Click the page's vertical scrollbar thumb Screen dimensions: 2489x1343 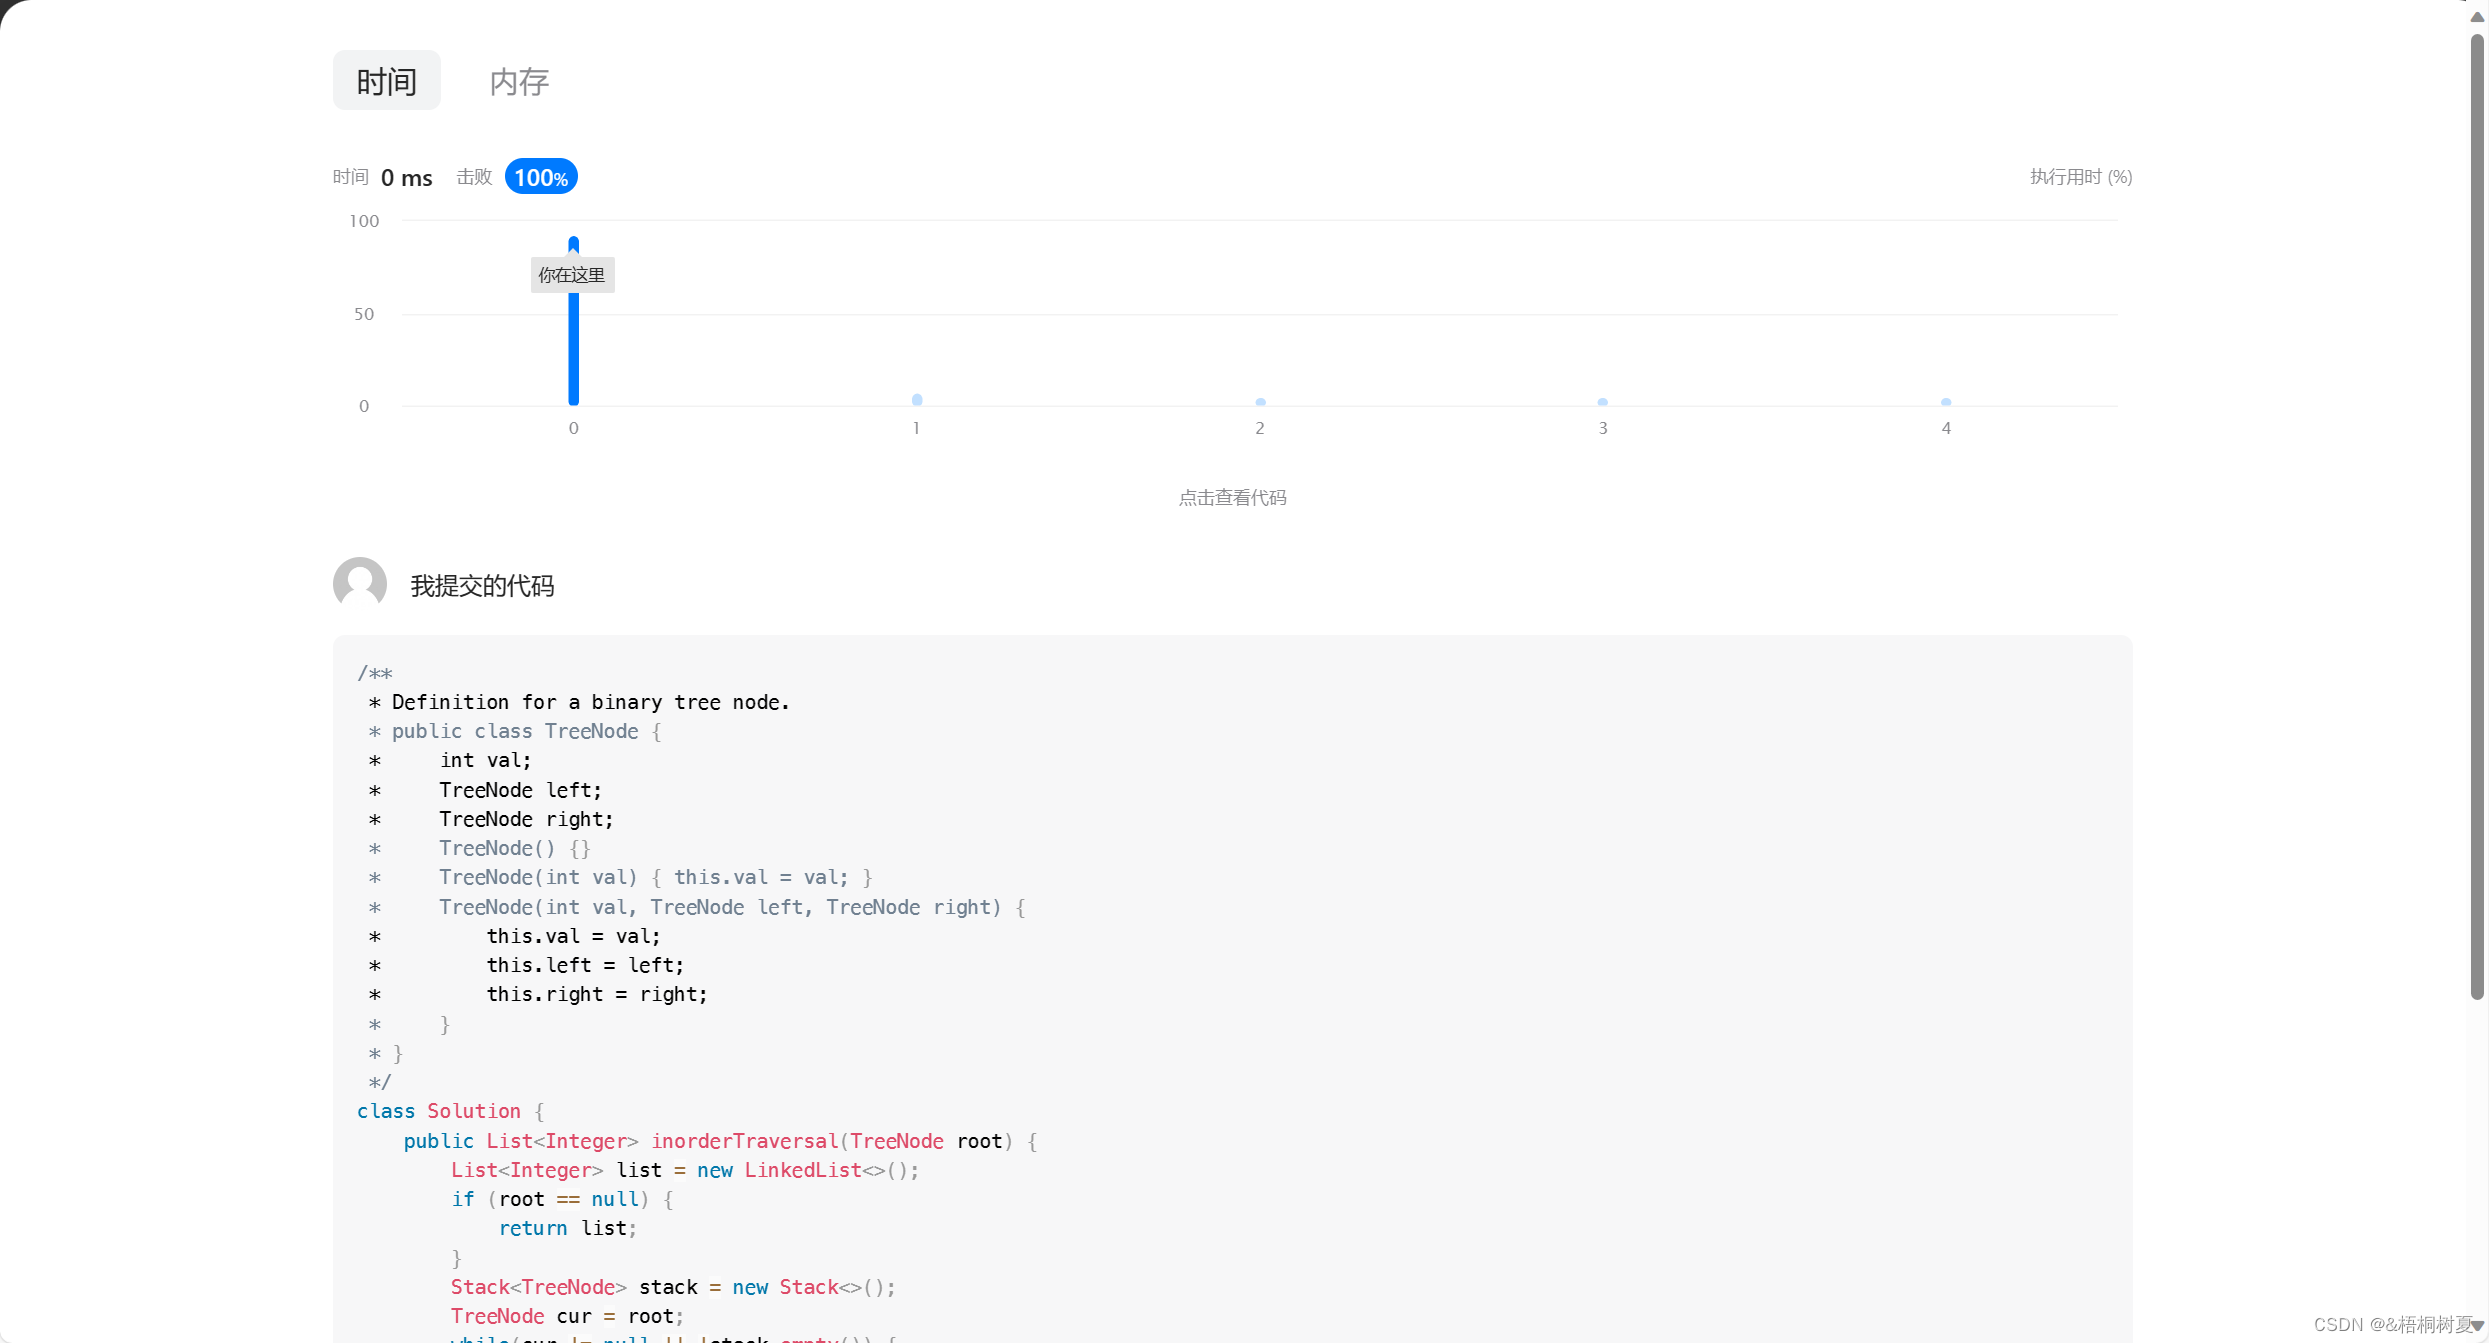click(2477, 515)
